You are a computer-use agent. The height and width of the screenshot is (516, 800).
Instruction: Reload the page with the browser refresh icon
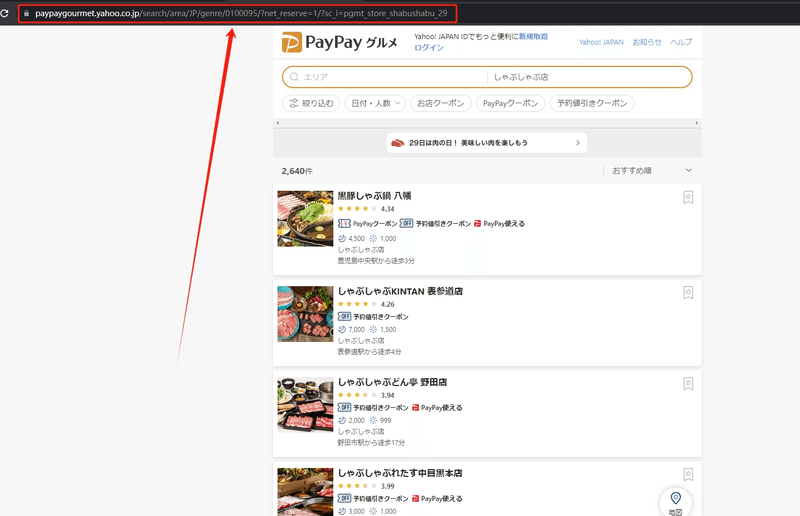(x=4, y=13)
